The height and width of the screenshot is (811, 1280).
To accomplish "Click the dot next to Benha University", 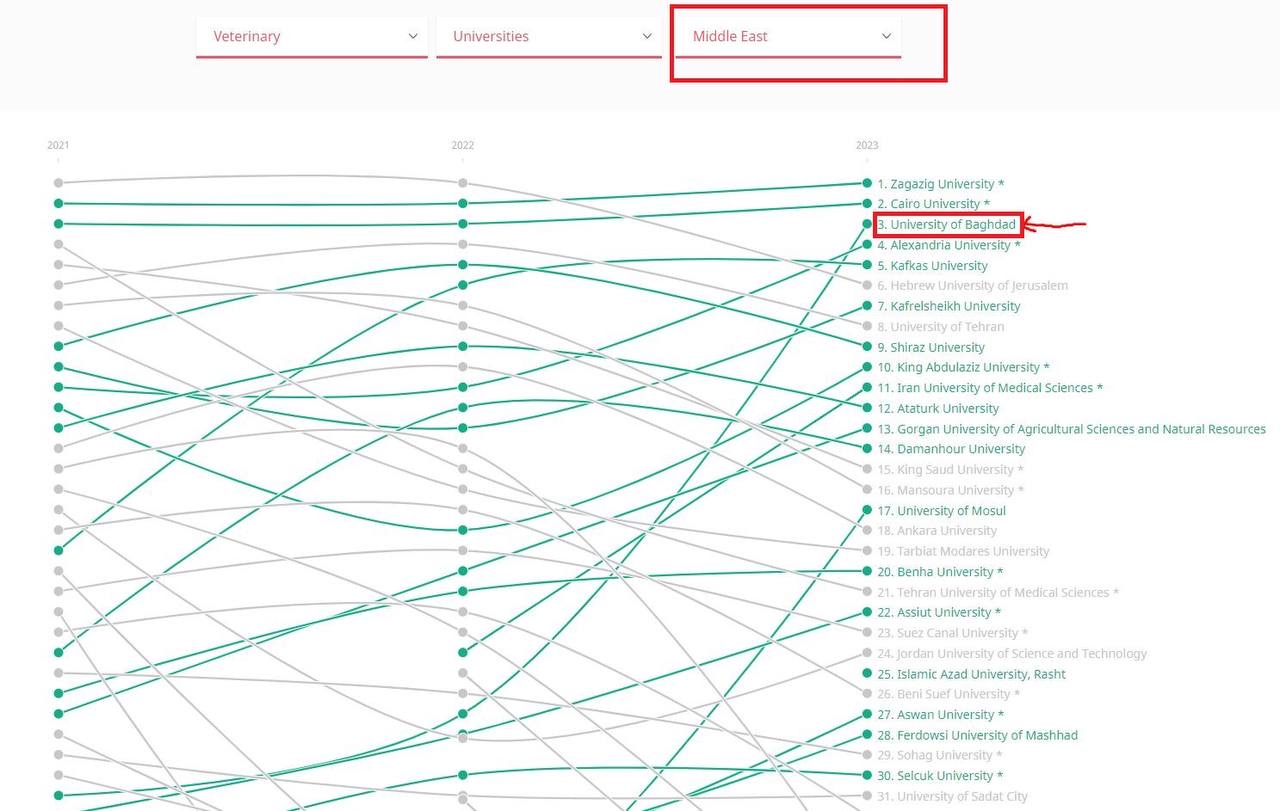I will point(867,571).
